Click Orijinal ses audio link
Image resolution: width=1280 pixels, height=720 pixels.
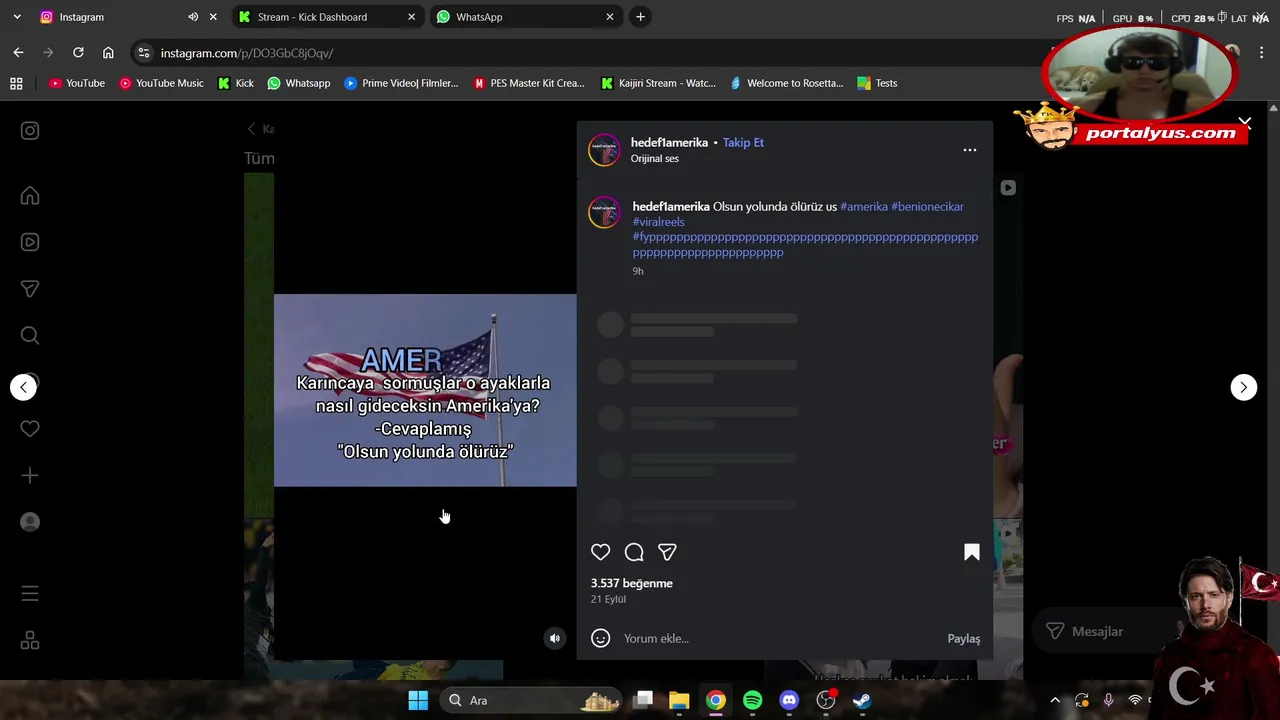[x=654, y=158]
